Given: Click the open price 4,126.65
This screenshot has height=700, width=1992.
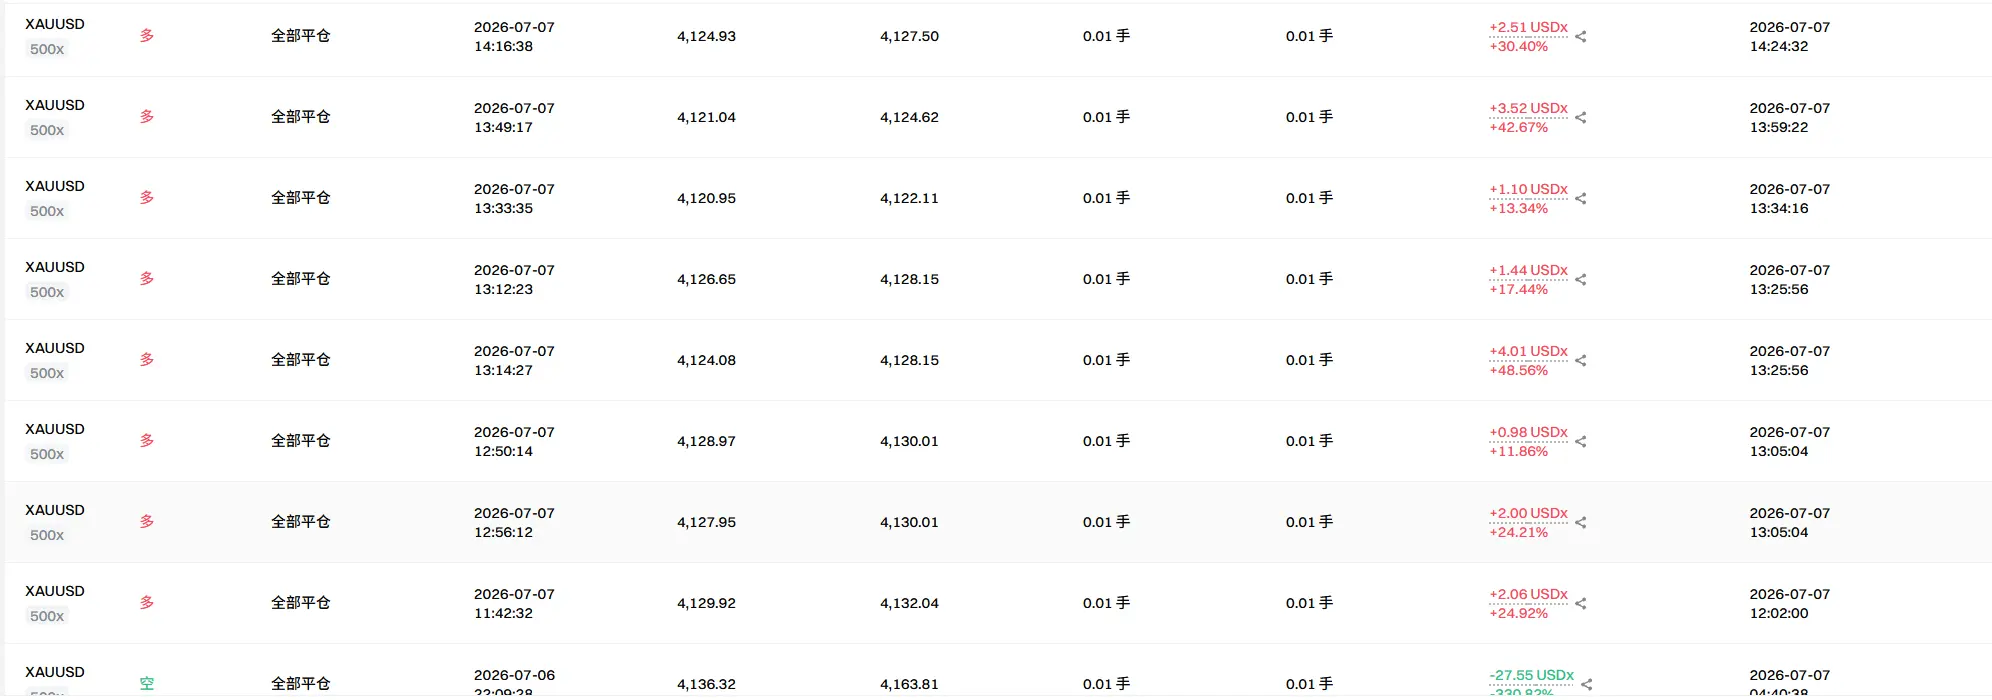Looking at the screenshot, I should point(706,280).
